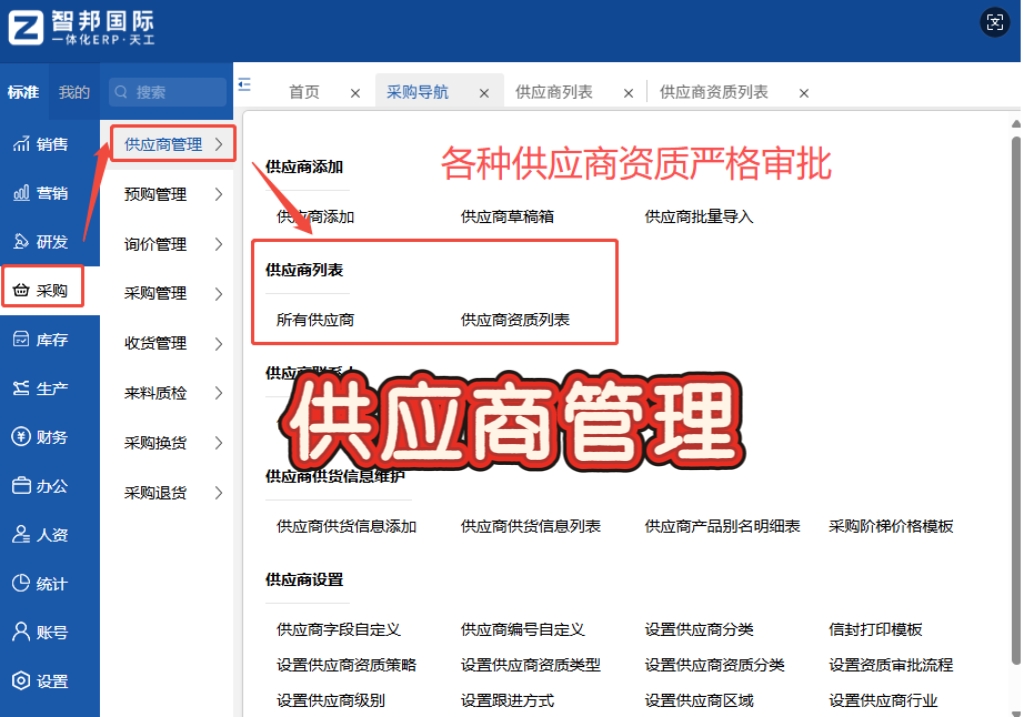Open the 供应商草稿箱 link
Image resolution: width=1024 pixels, height=717 pixels.
507,217
